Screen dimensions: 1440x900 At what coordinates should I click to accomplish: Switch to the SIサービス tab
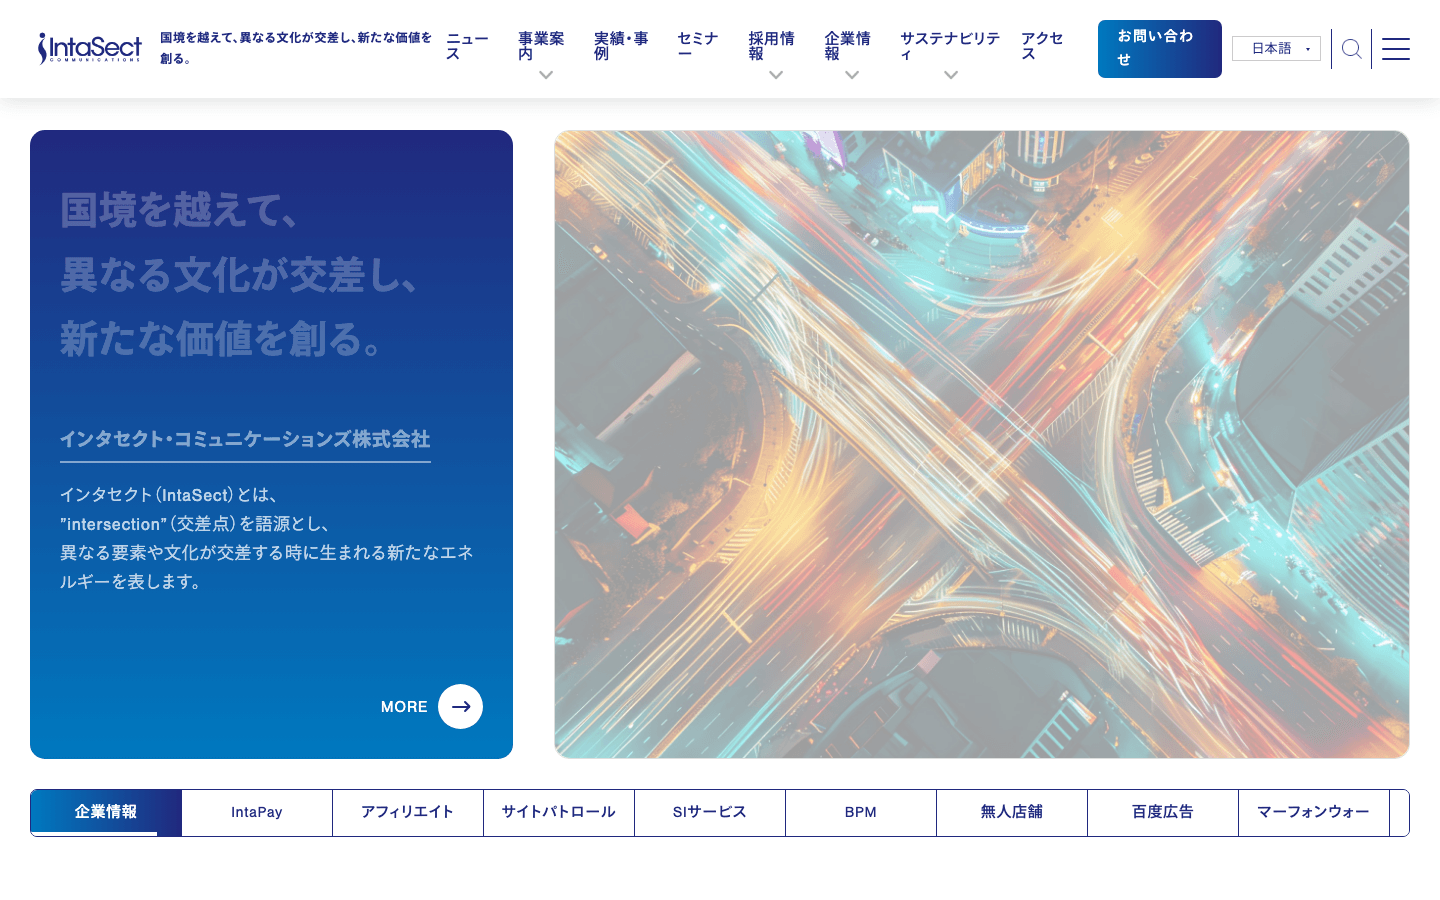click(710, 812)
